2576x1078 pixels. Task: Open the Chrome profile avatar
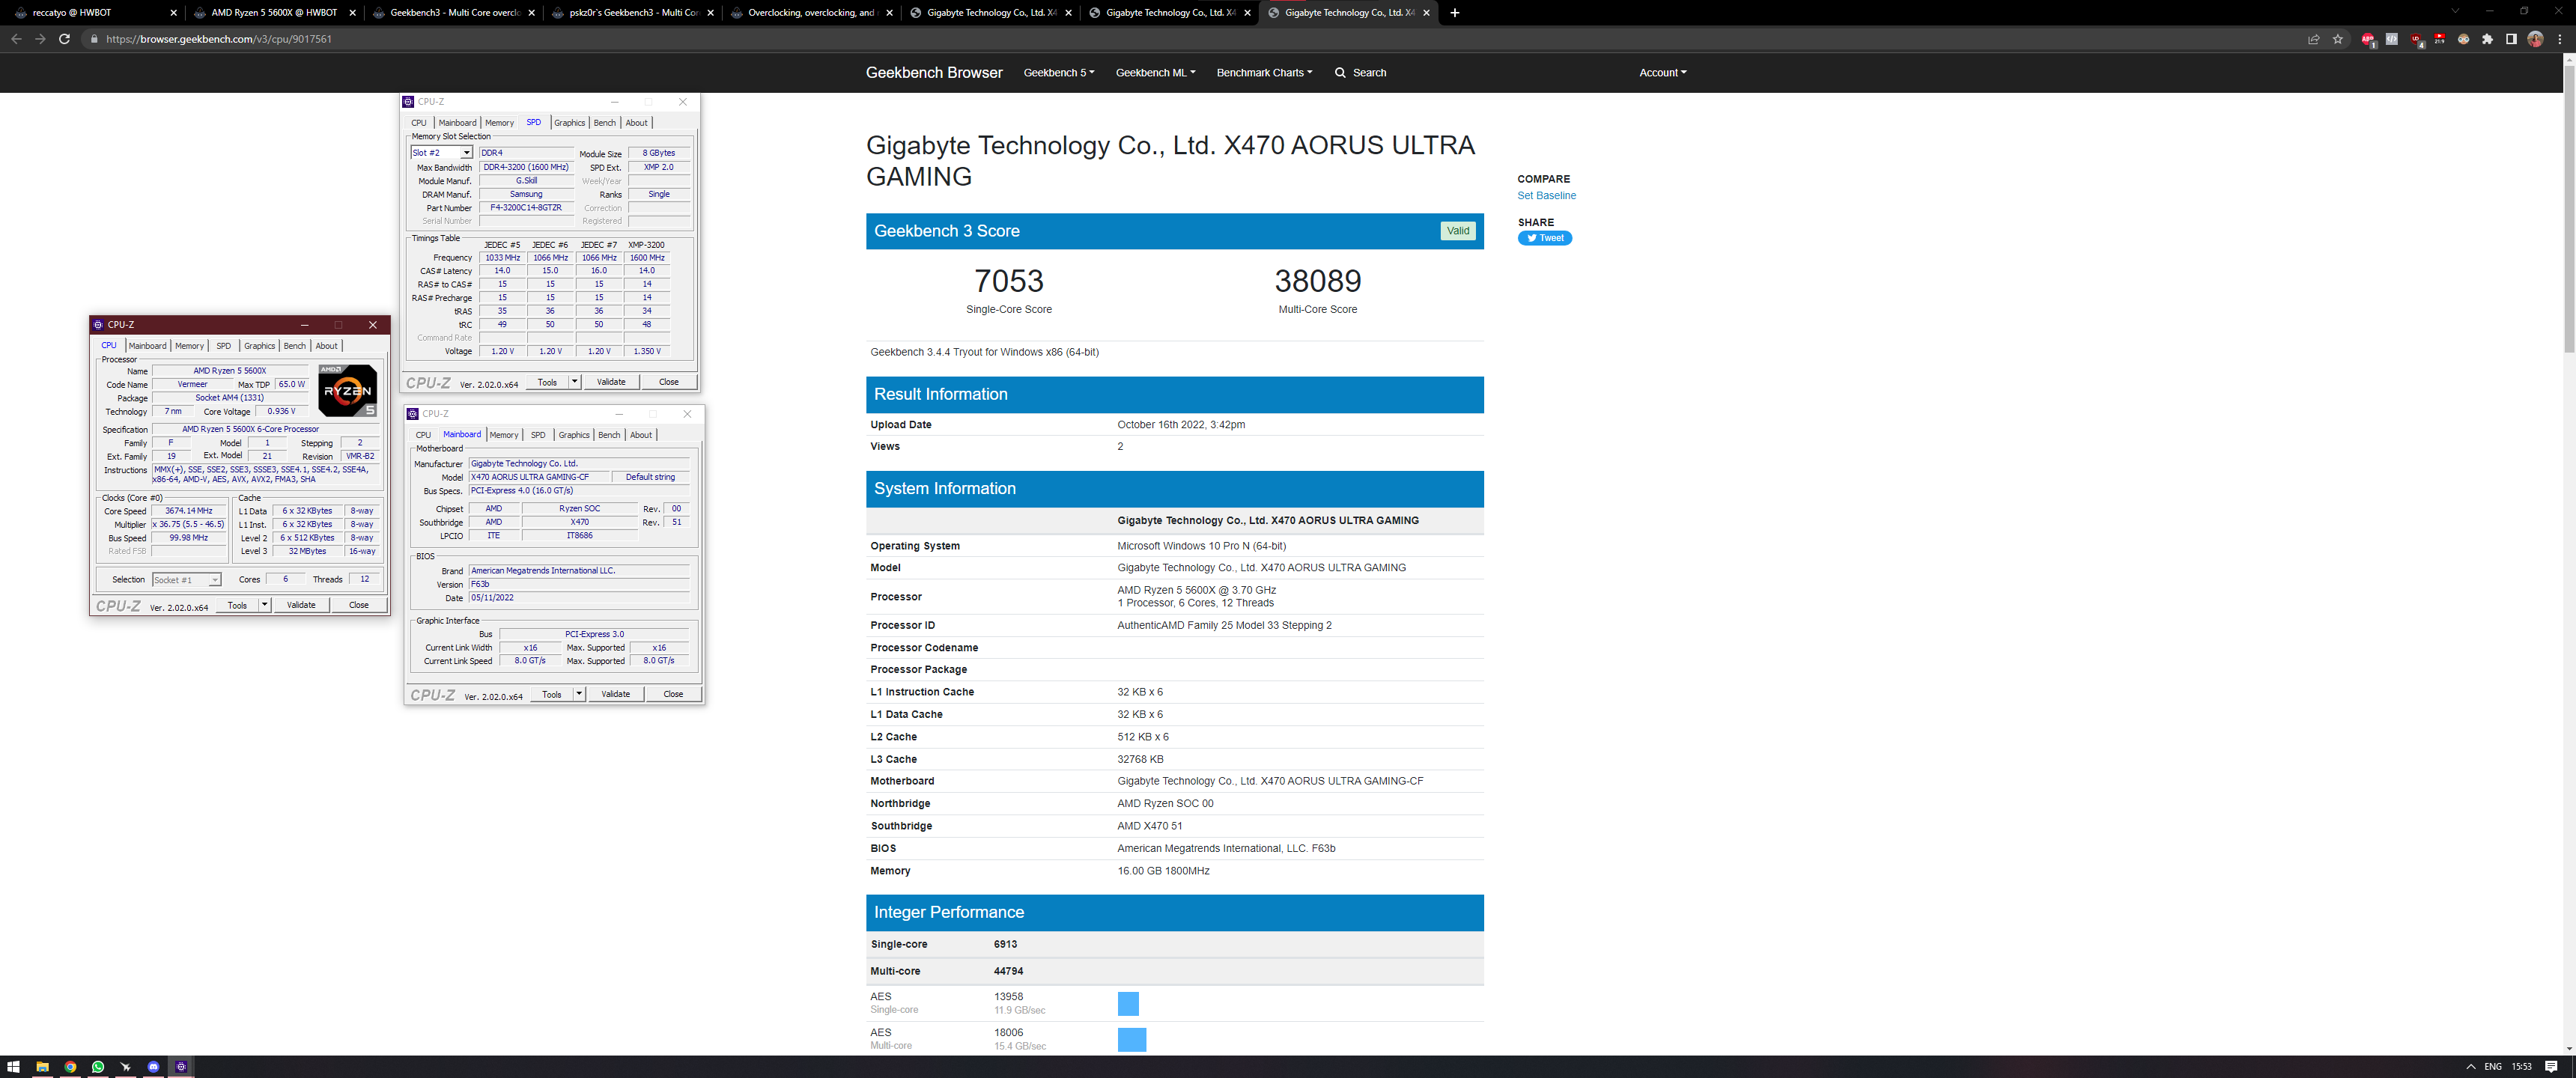(2535, 39)
